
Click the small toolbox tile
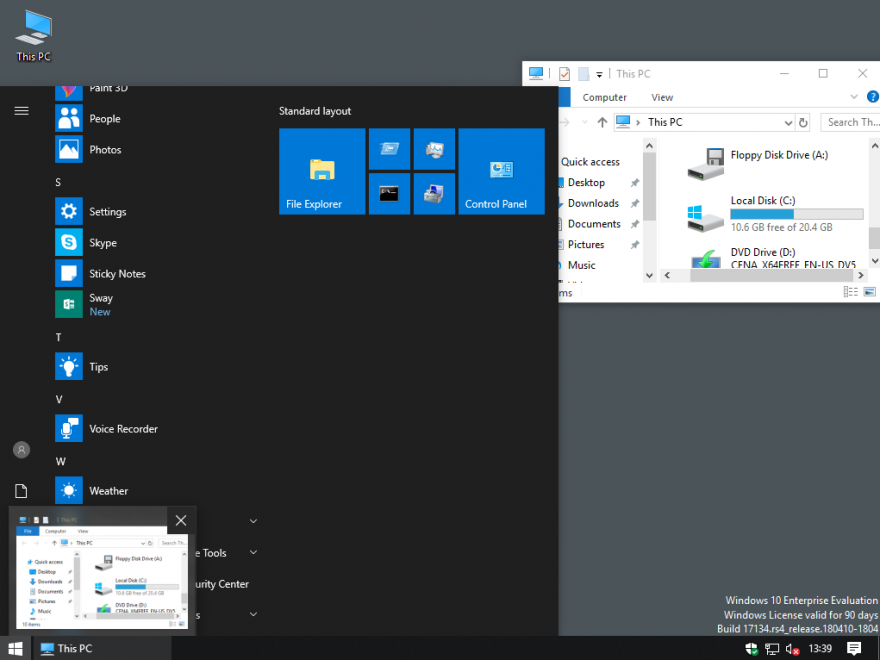[x=434, y=194]
